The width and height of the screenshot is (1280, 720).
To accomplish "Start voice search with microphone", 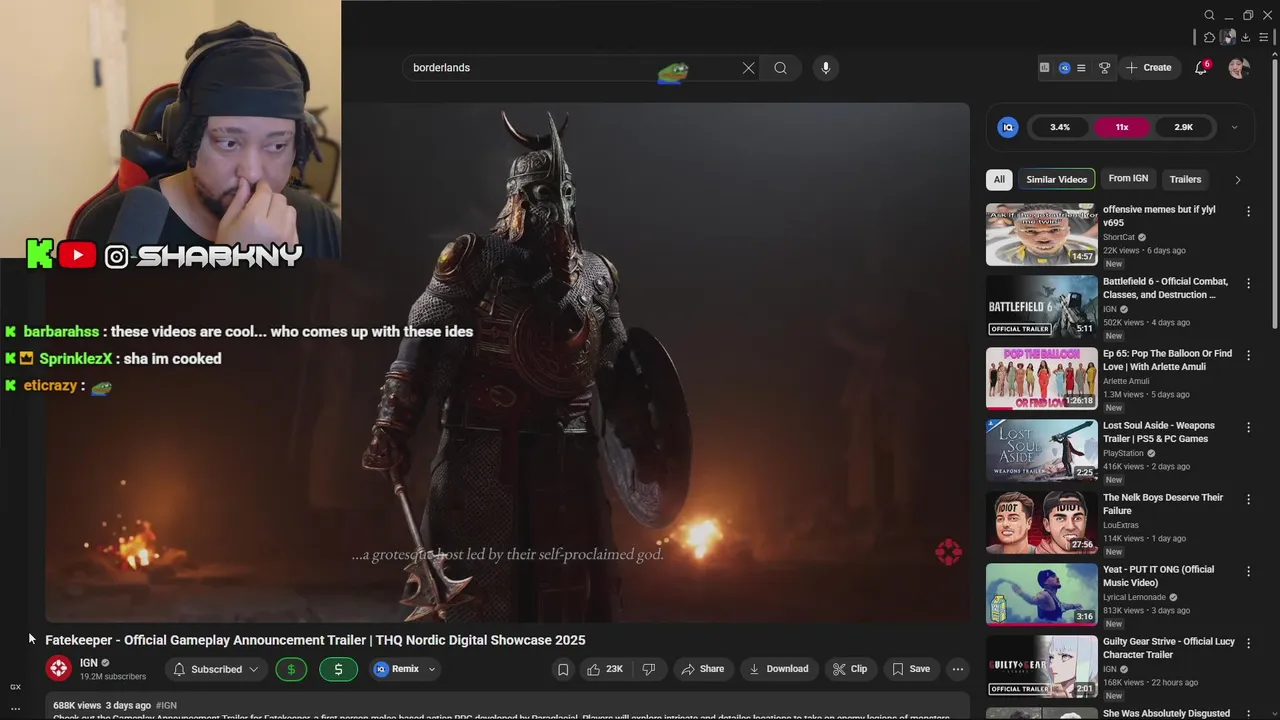I will pos(825,68).
